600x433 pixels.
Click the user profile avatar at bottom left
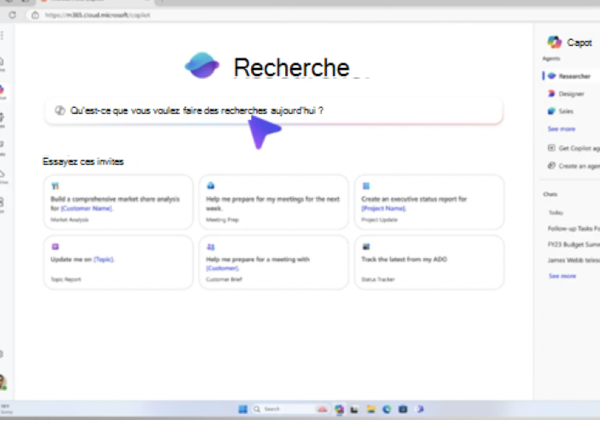tap(3, 382)
